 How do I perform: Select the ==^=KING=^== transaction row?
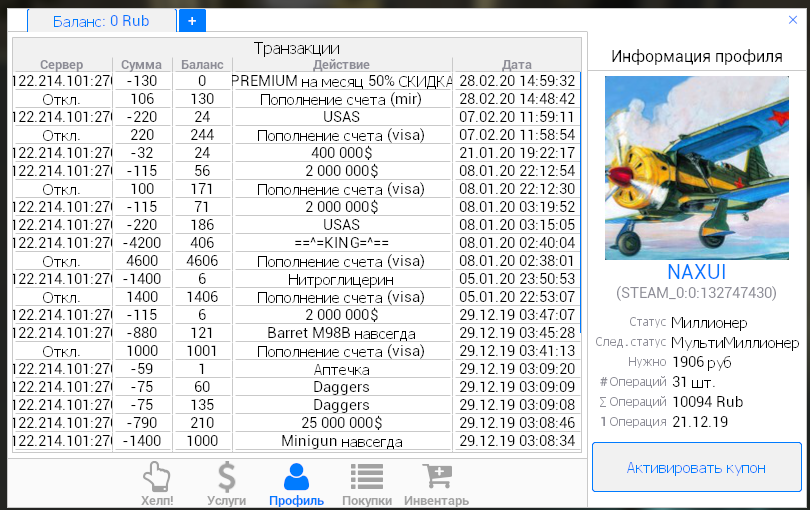342,243
